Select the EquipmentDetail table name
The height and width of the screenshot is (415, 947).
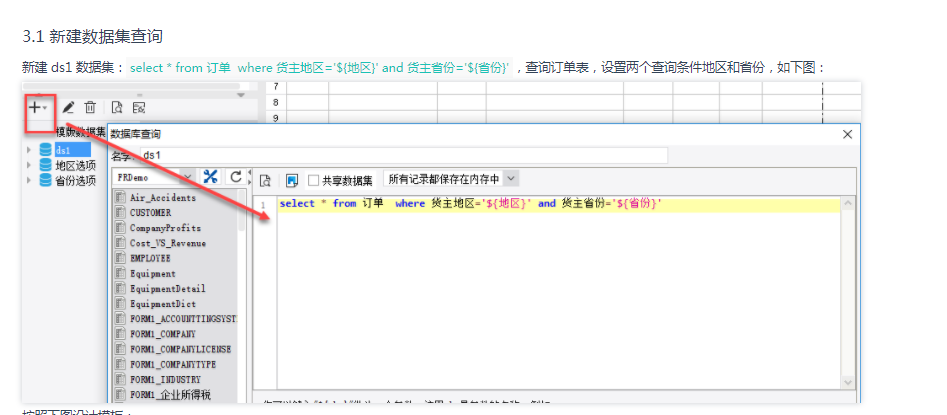[168, 289]
